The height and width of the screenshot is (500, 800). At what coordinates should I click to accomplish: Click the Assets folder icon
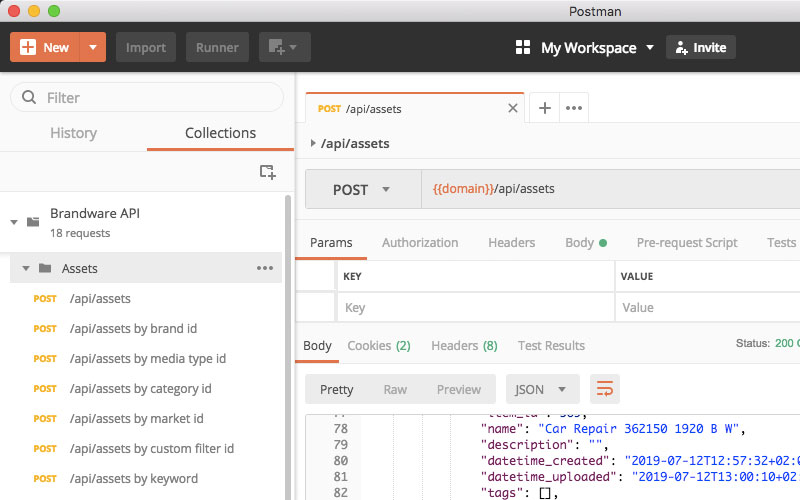coord(45,268)
